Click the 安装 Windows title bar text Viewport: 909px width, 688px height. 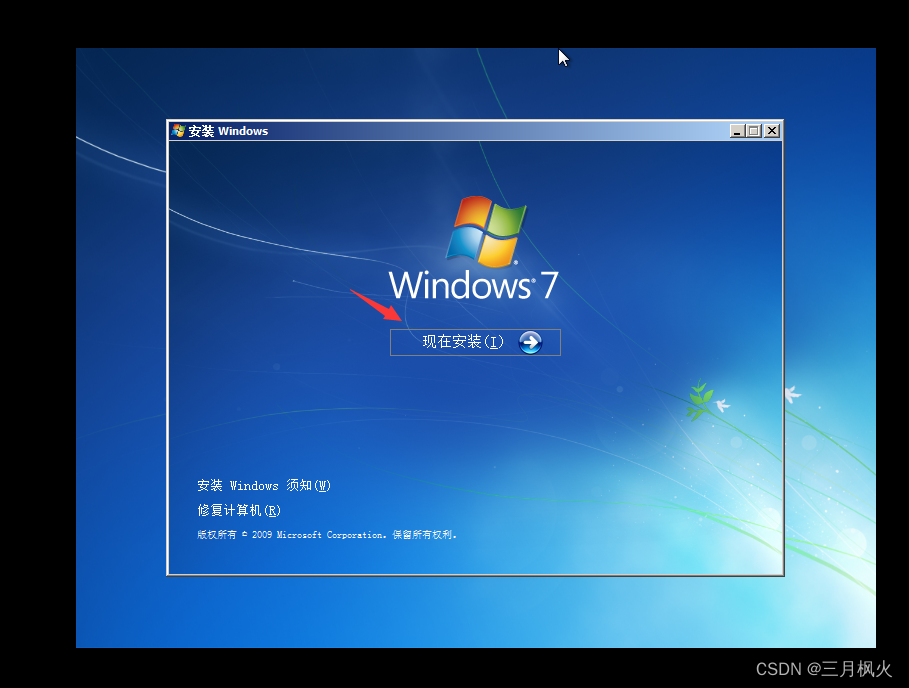[228, 131]
